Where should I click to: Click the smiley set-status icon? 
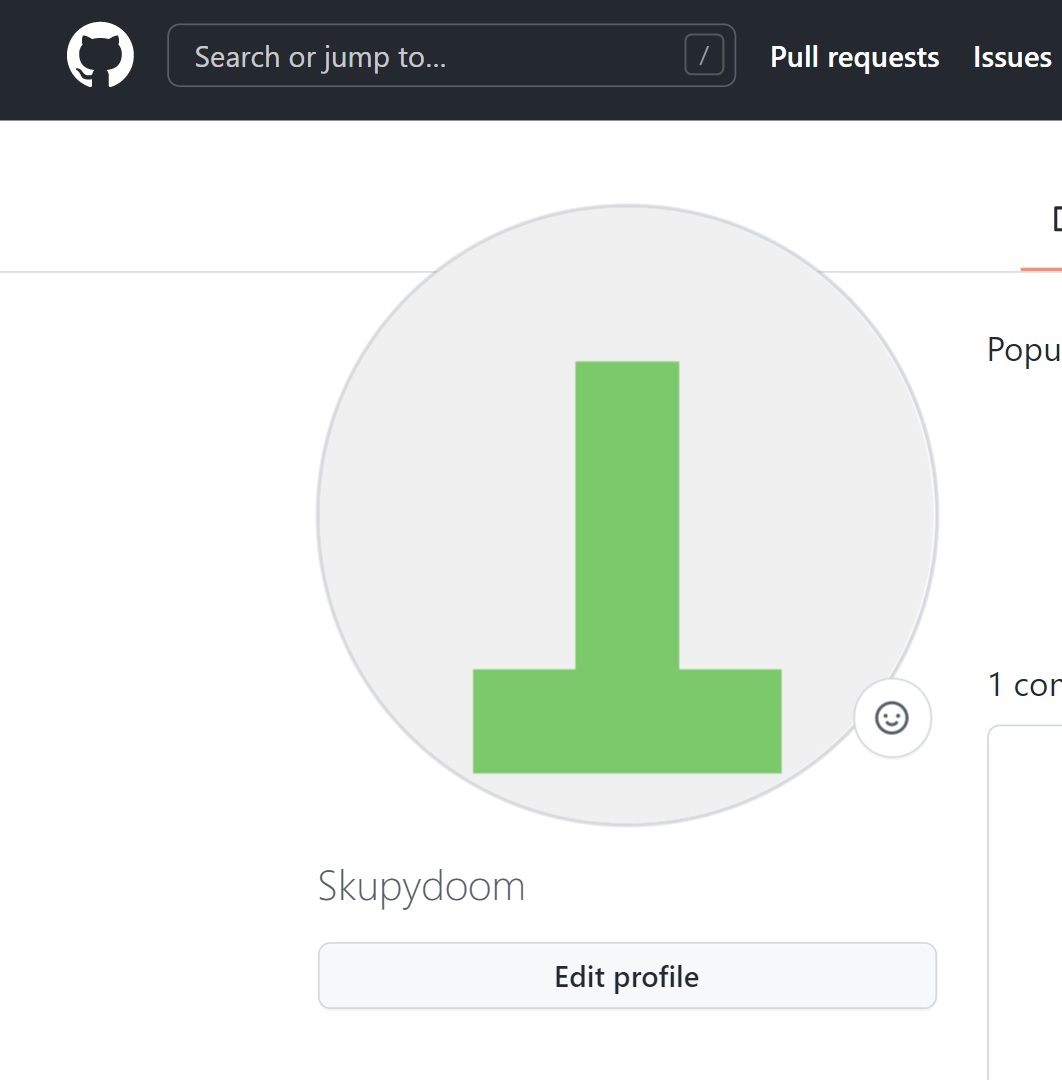pos(892,717)
